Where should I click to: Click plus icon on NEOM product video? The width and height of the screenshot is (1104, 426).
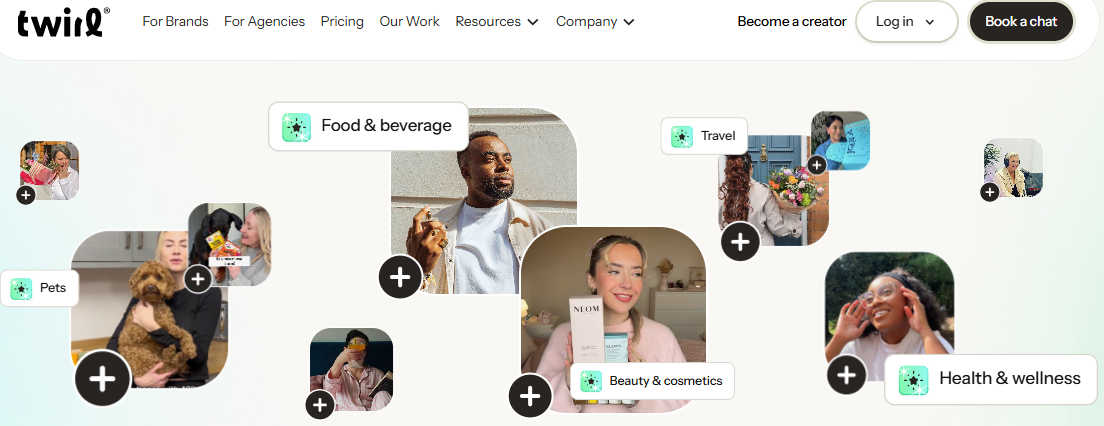tap(530, 396)
